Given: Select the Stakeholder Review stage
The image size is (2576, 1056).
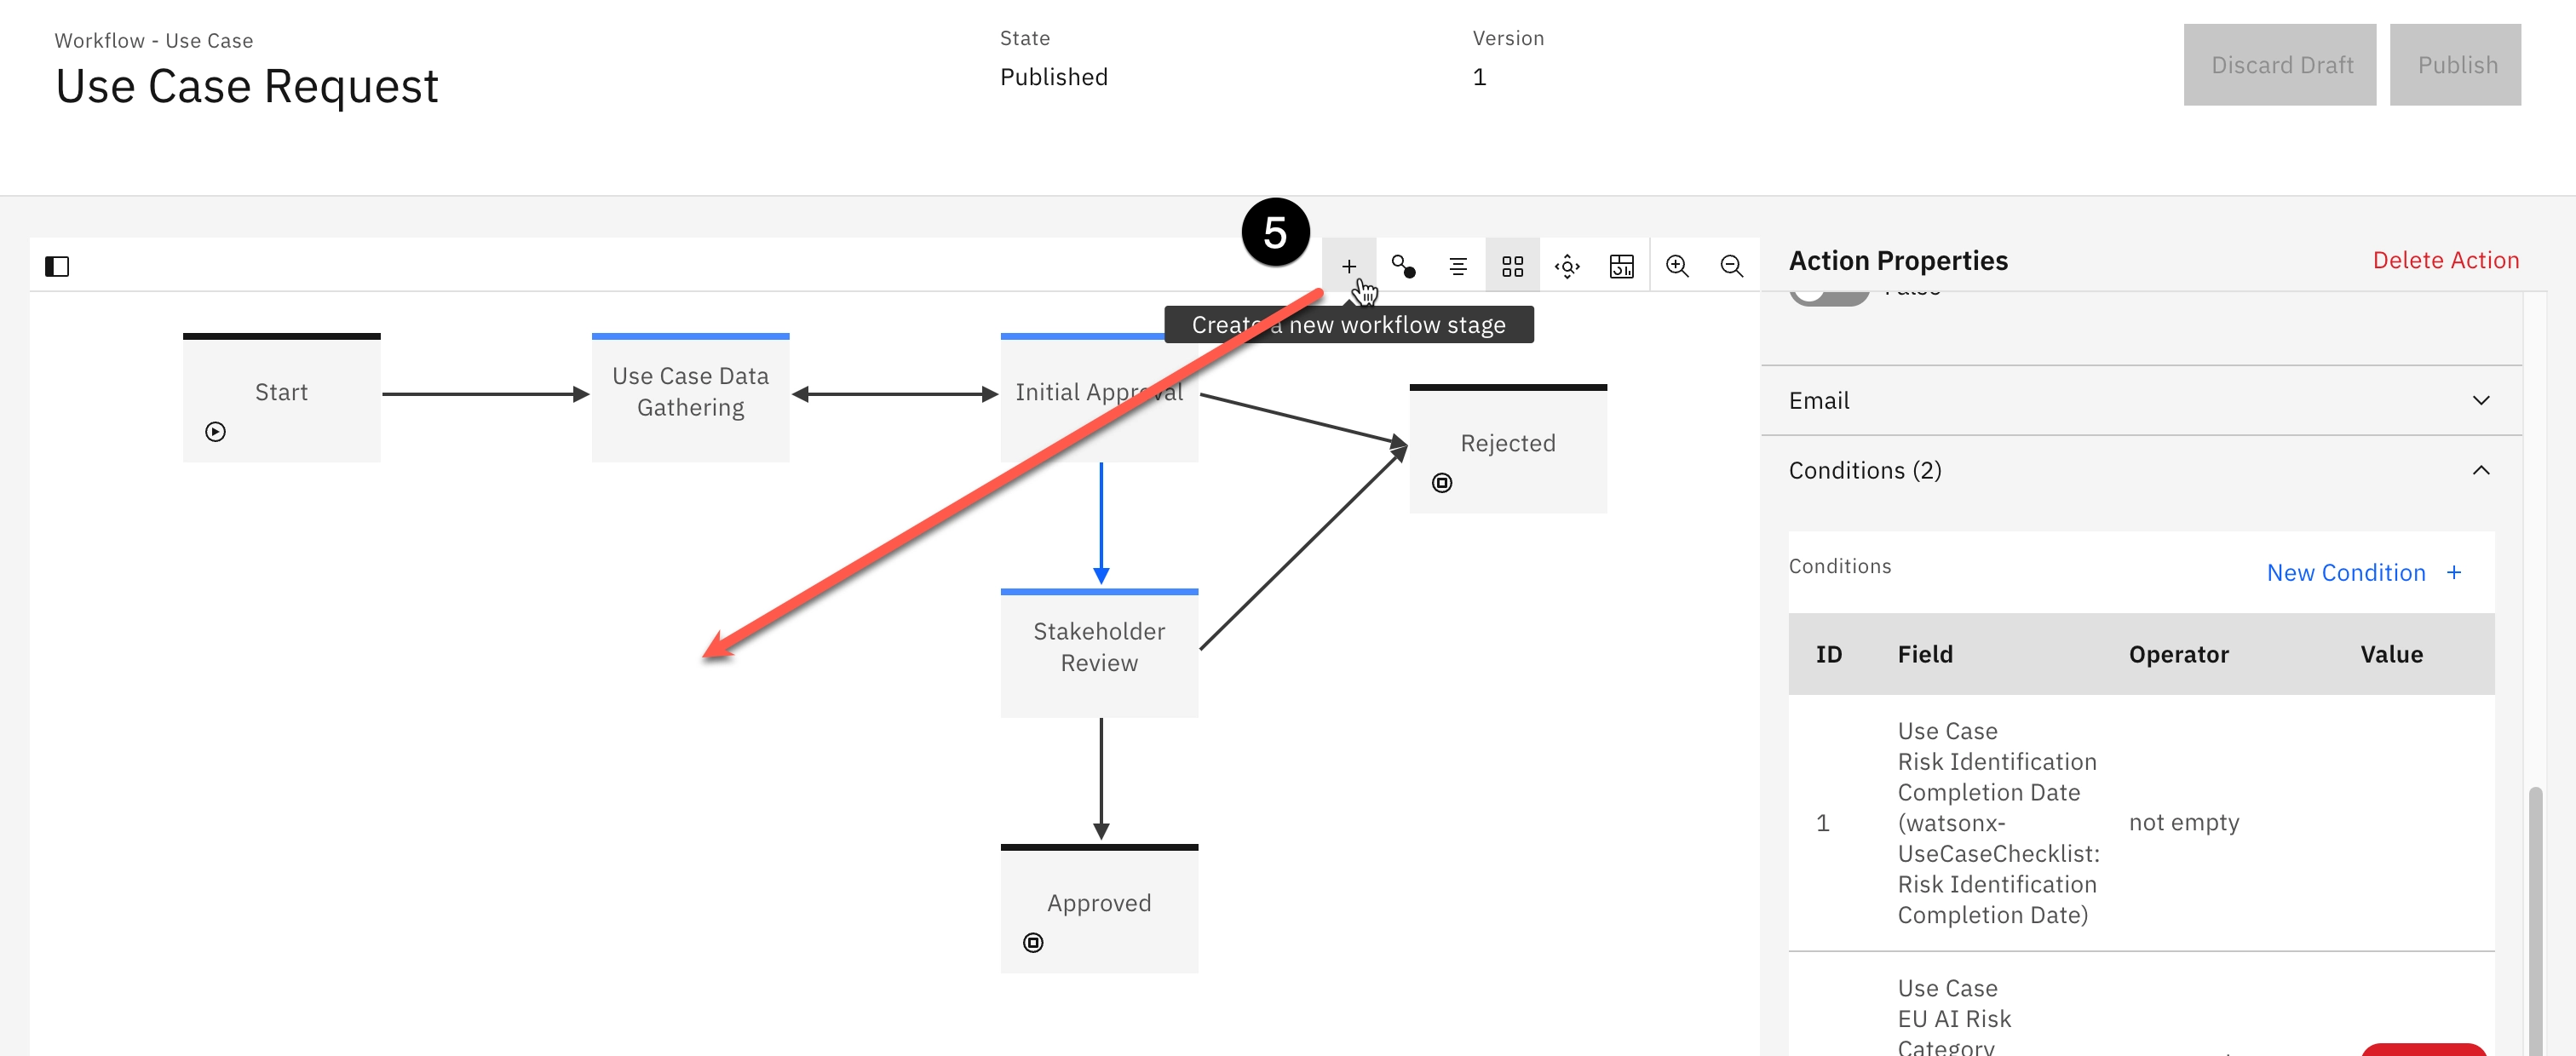Looking at the screenshot, I should (x=1099, y=653).
